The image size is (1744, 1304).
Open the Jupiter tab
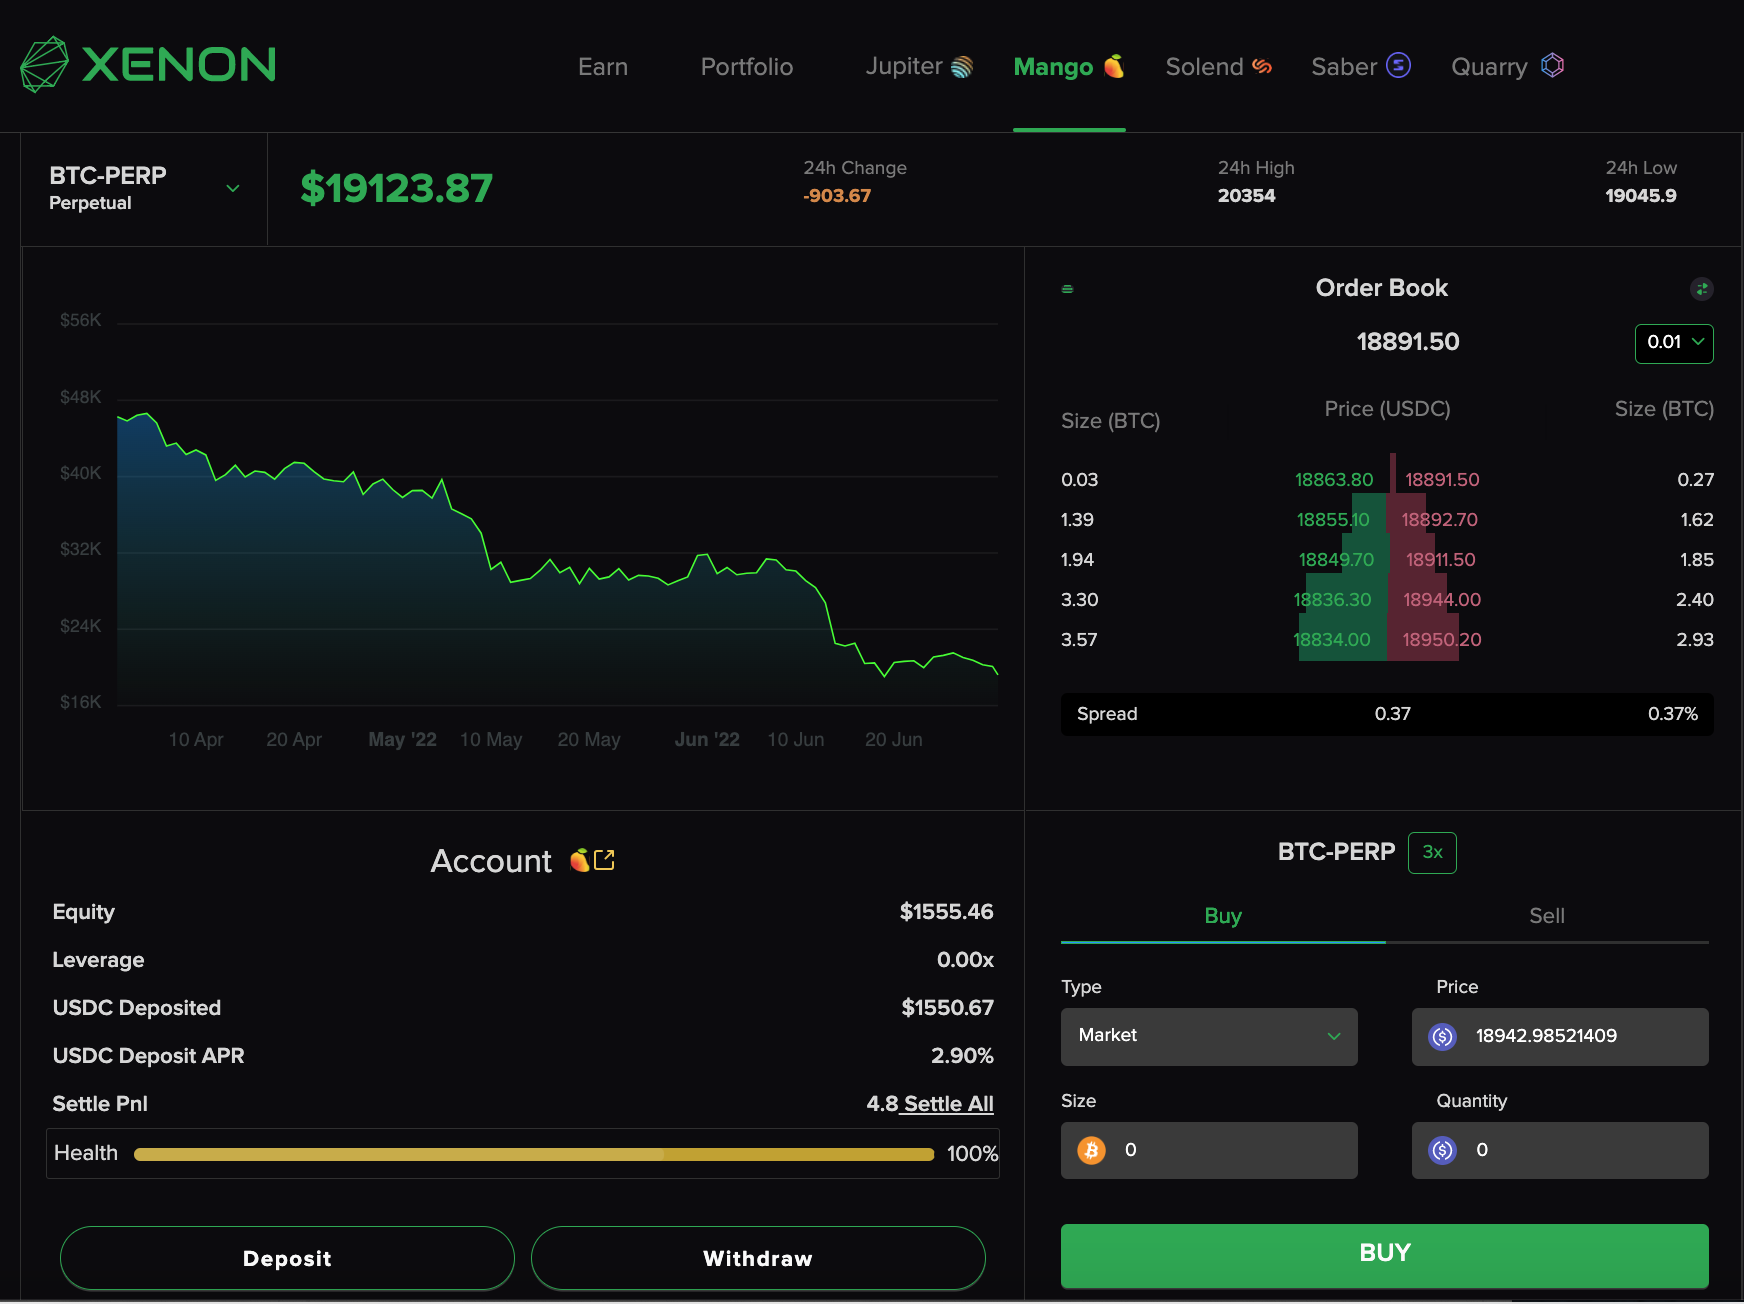point(919,67)
